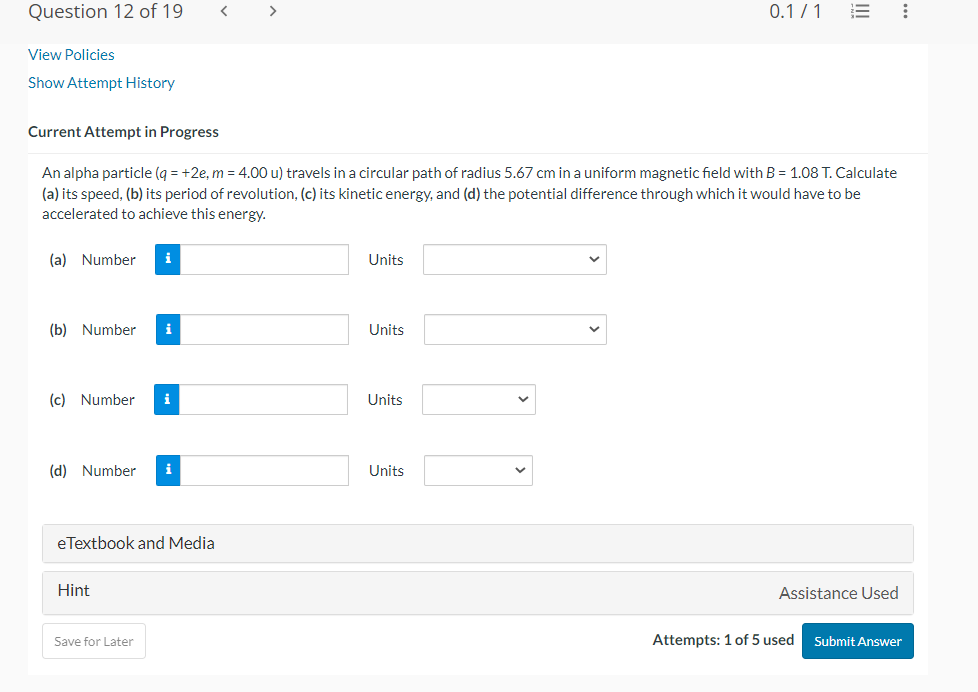Focus the Number field for part (d)

264,470
